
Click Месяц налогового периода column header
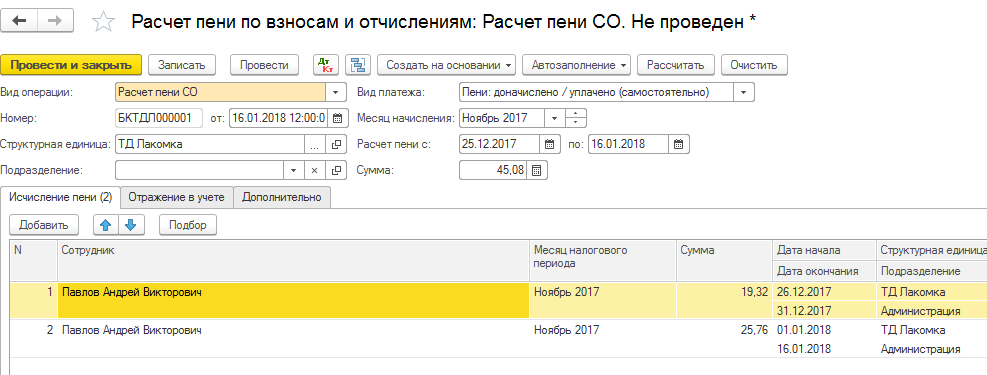pos(603,260)
